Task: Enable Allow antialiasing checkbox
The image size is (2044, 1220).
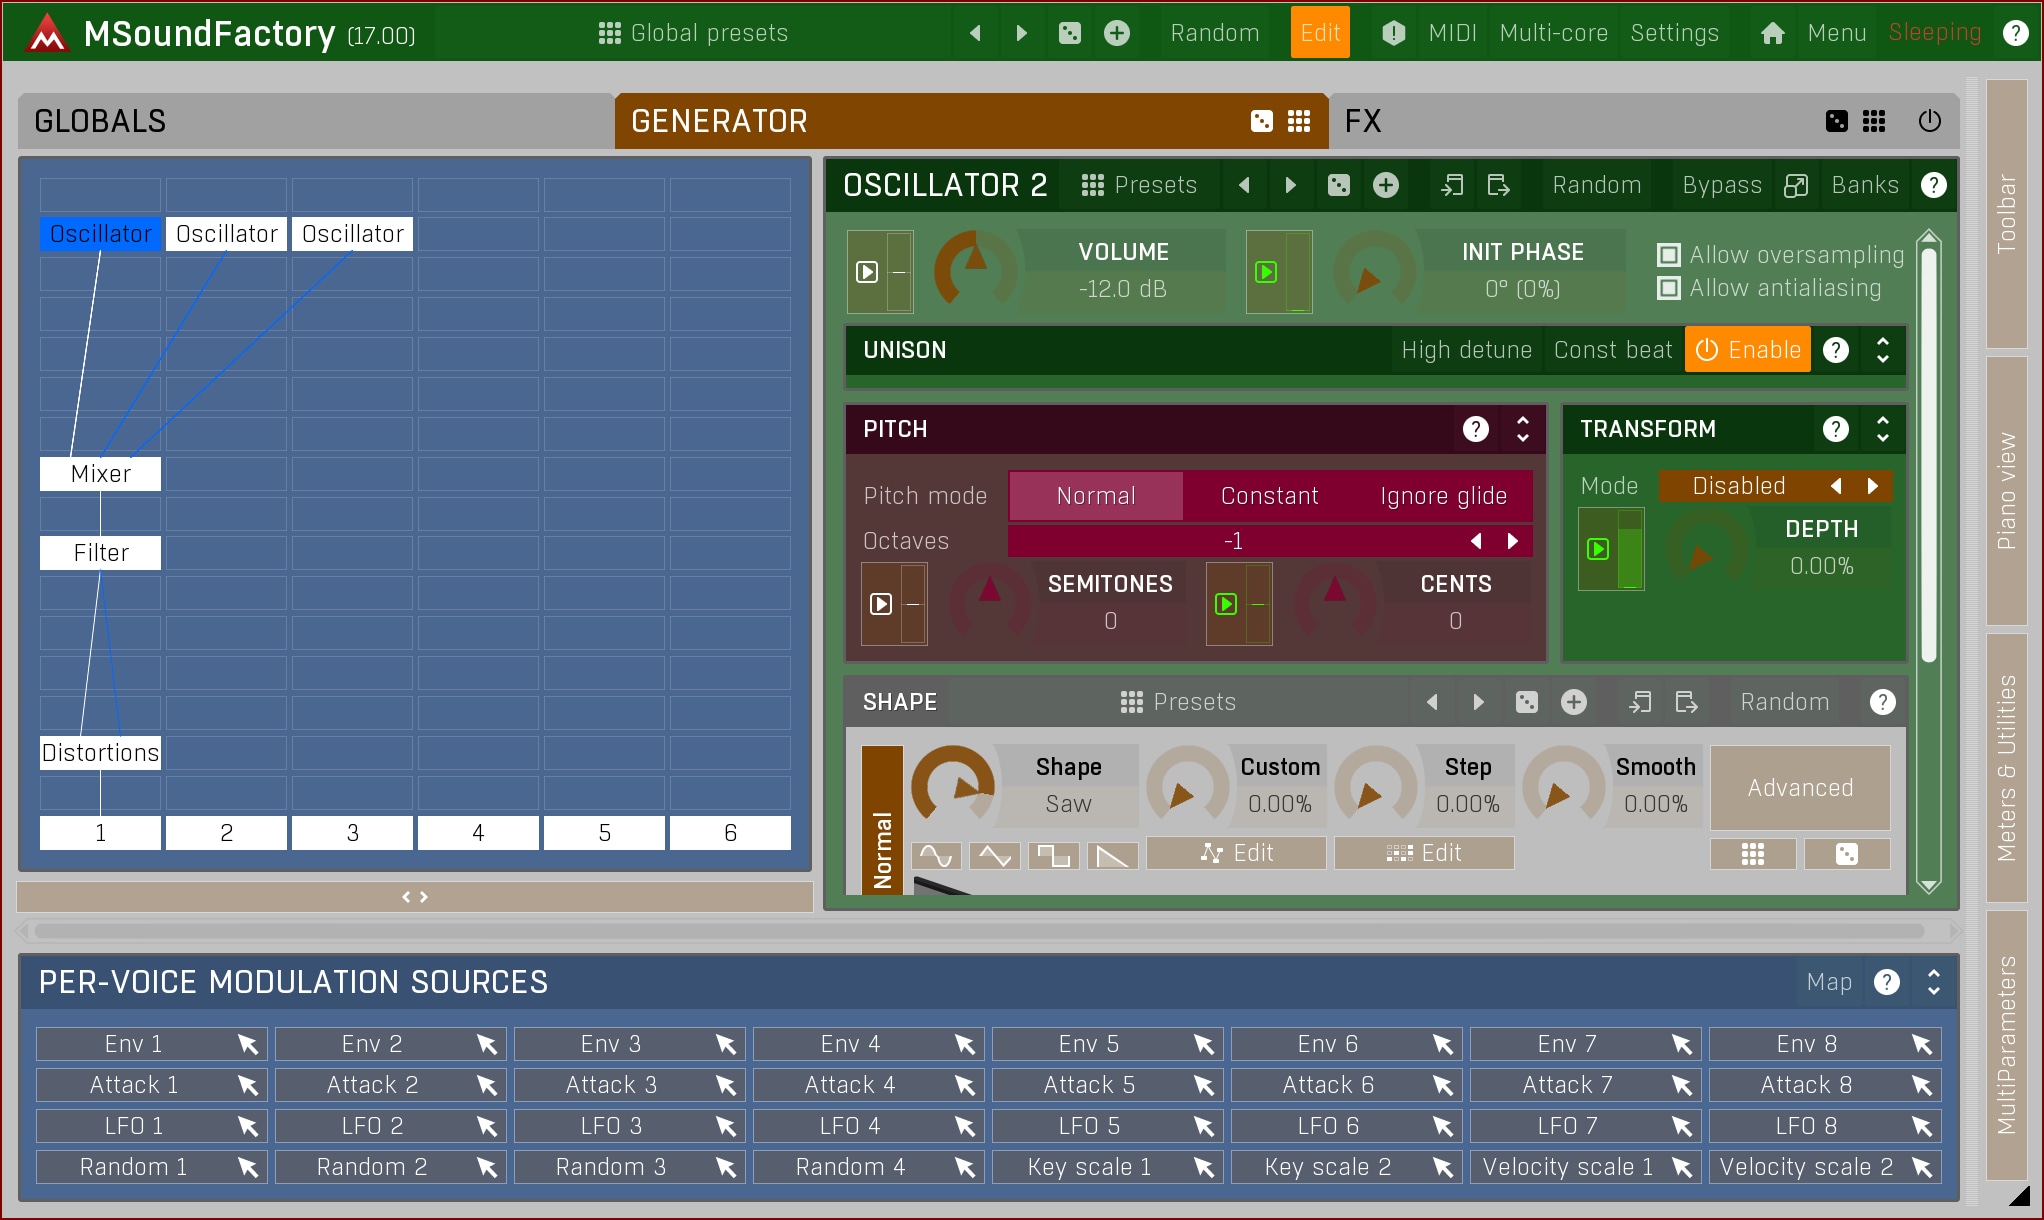Action: (x=1668, y=288)
